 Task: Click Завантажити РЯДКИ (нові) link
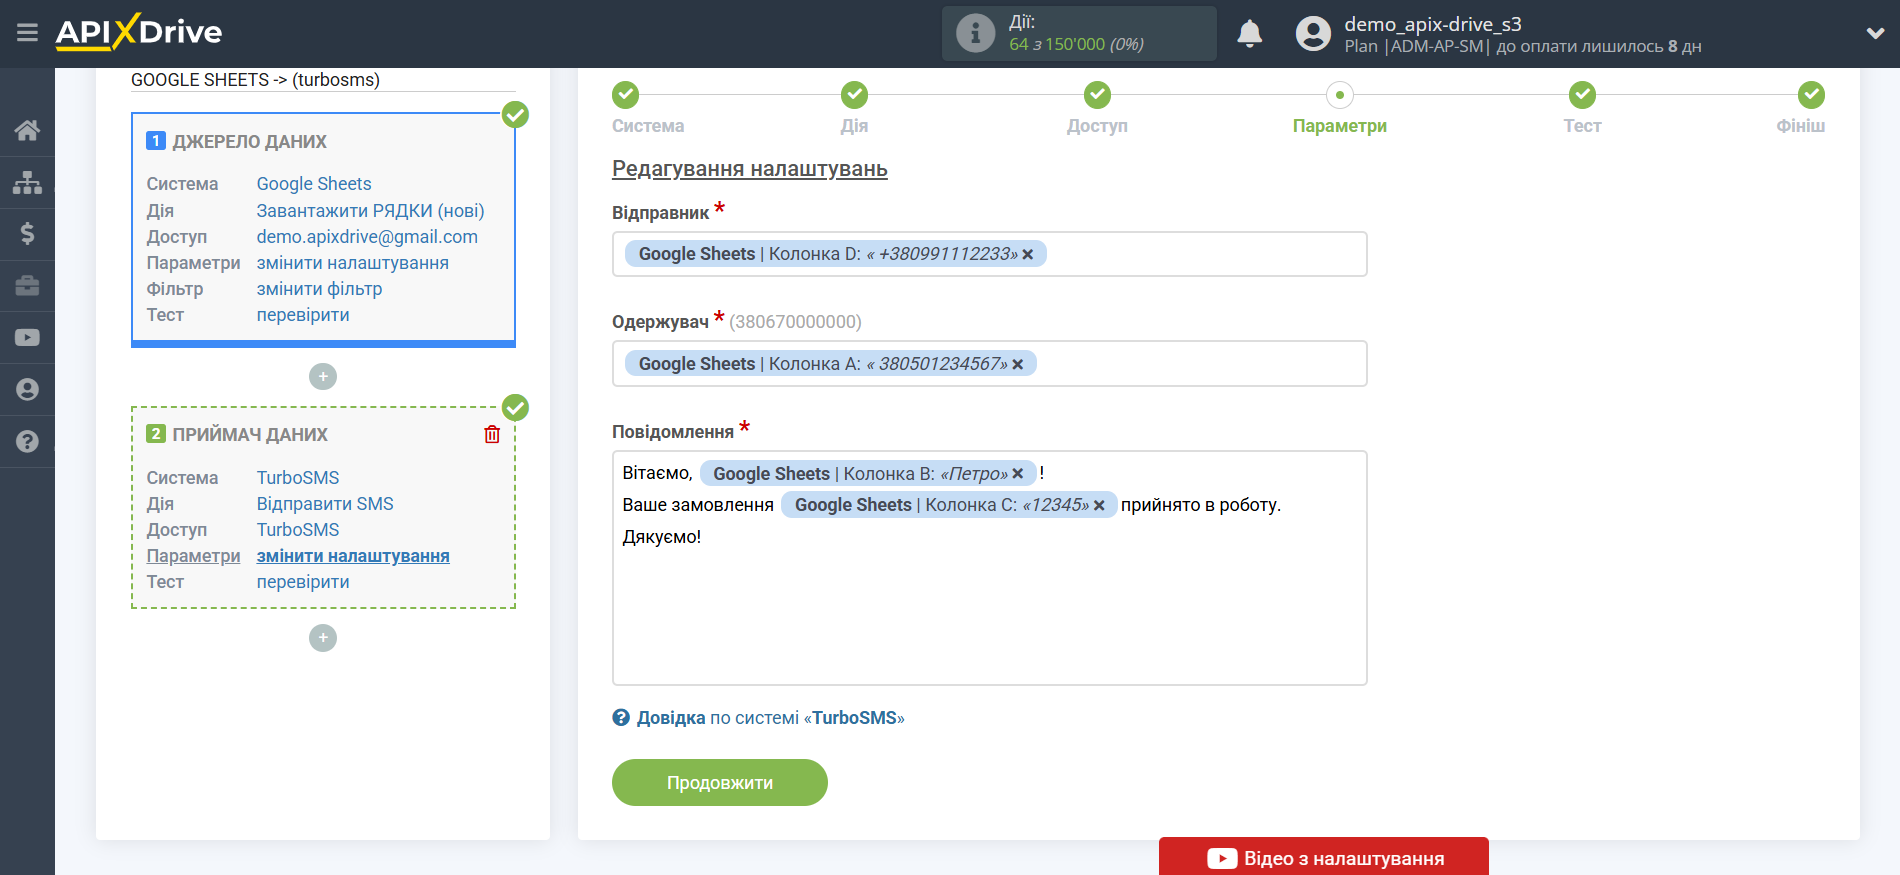[370, 211]
